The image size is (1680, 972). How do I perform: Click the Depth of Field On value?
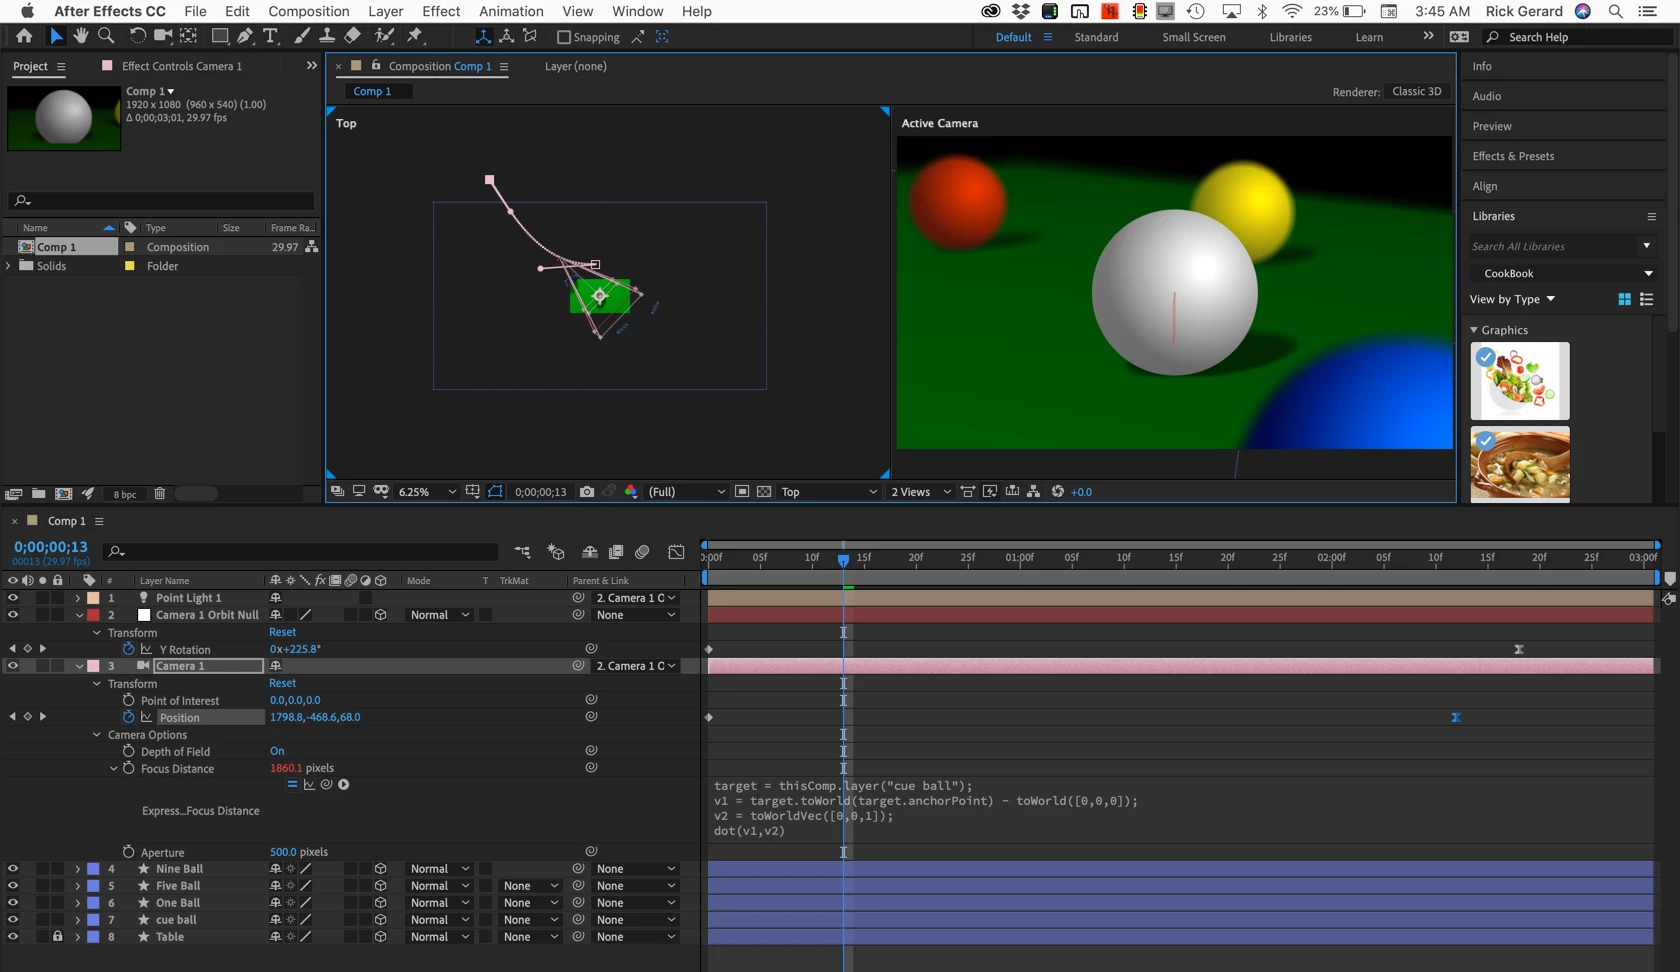[x=277, y=751]
